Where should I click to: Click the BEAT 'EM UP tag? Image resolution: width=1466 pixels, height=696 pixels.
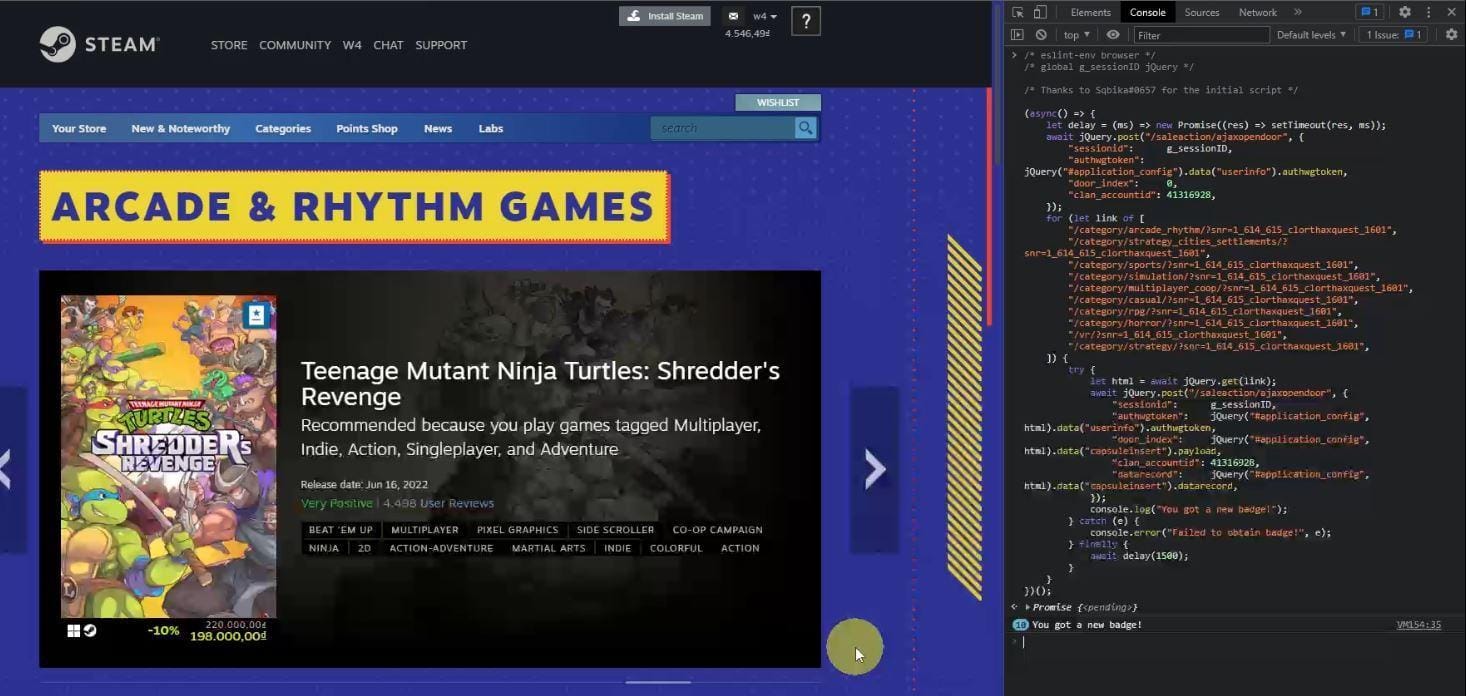(x=341, y=530)
